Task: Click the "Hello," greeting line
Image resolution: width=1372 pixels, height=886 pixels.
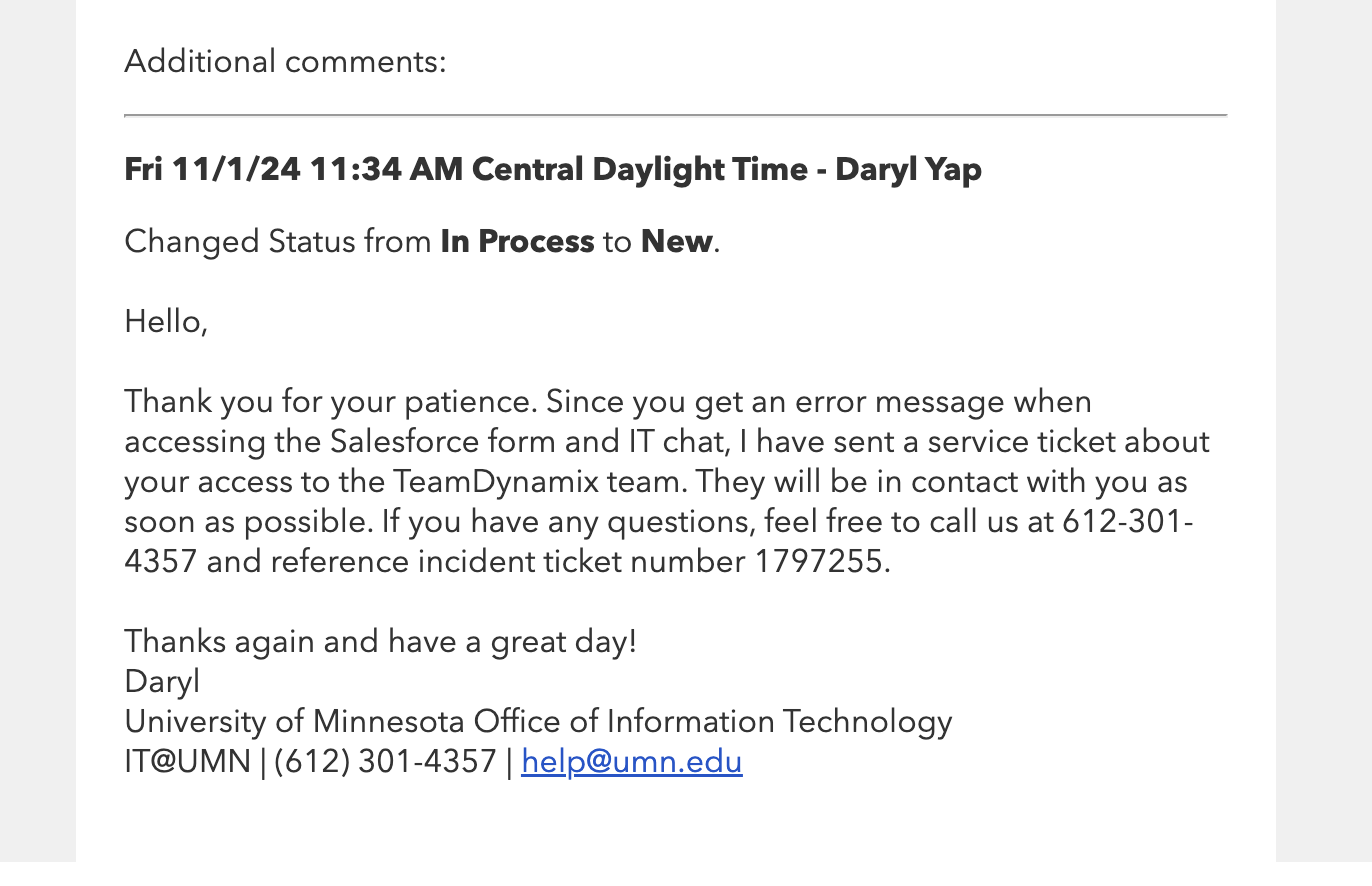Action: (166, 322)
